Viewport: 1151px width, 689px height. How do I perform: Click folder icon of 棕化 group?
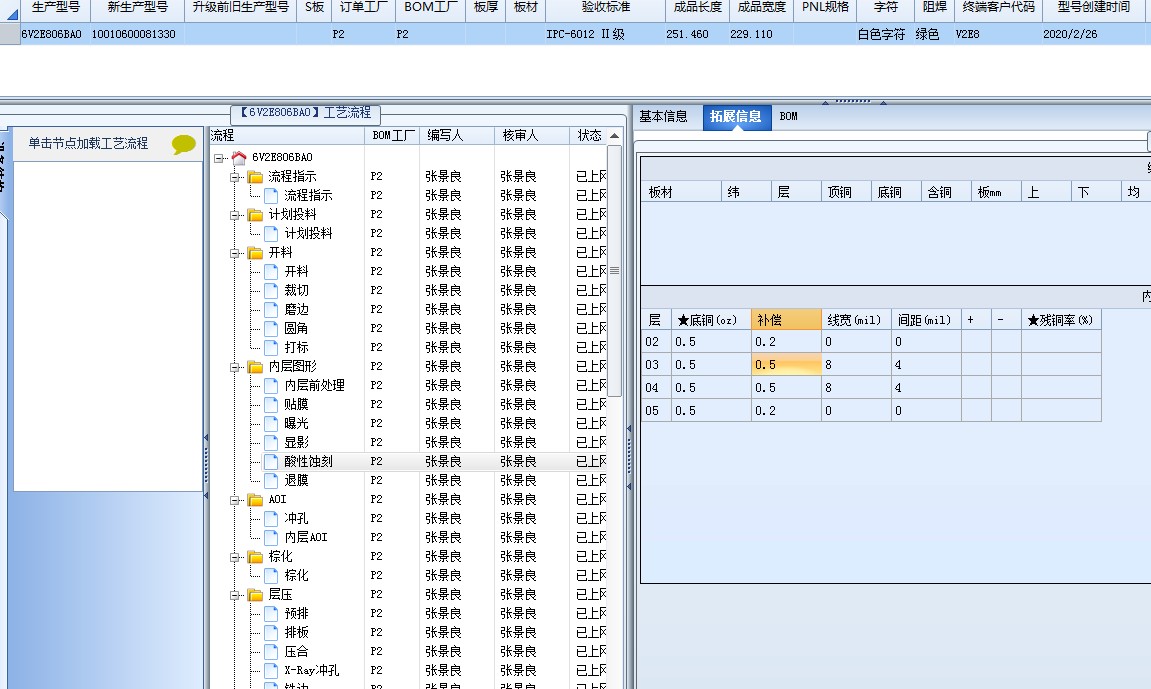point(255,556)
